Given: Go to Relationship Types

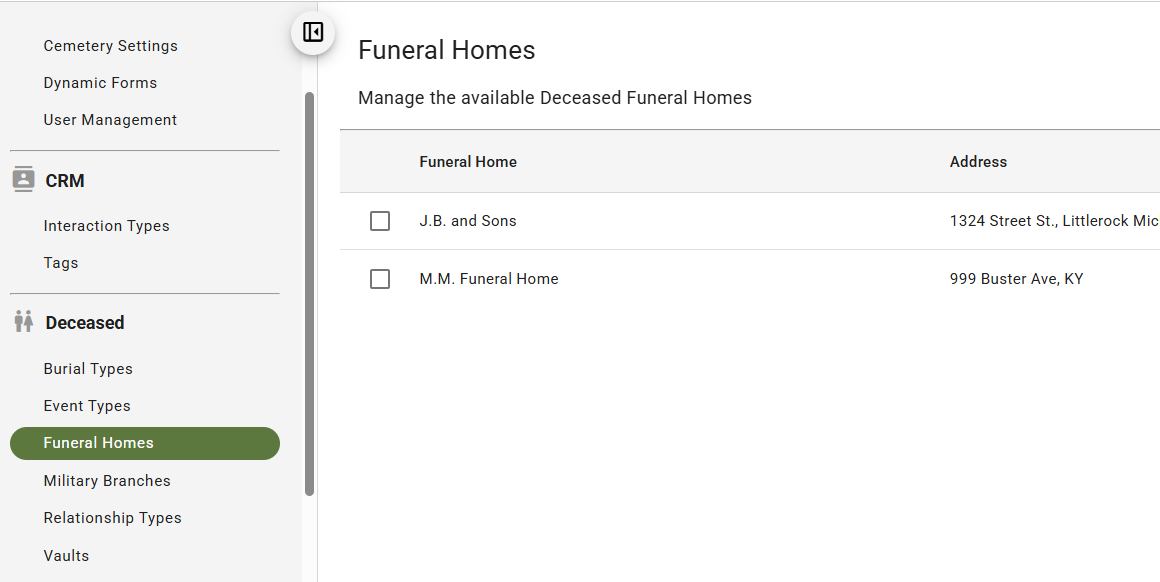Looking at the screenshot, I should 112,518.
